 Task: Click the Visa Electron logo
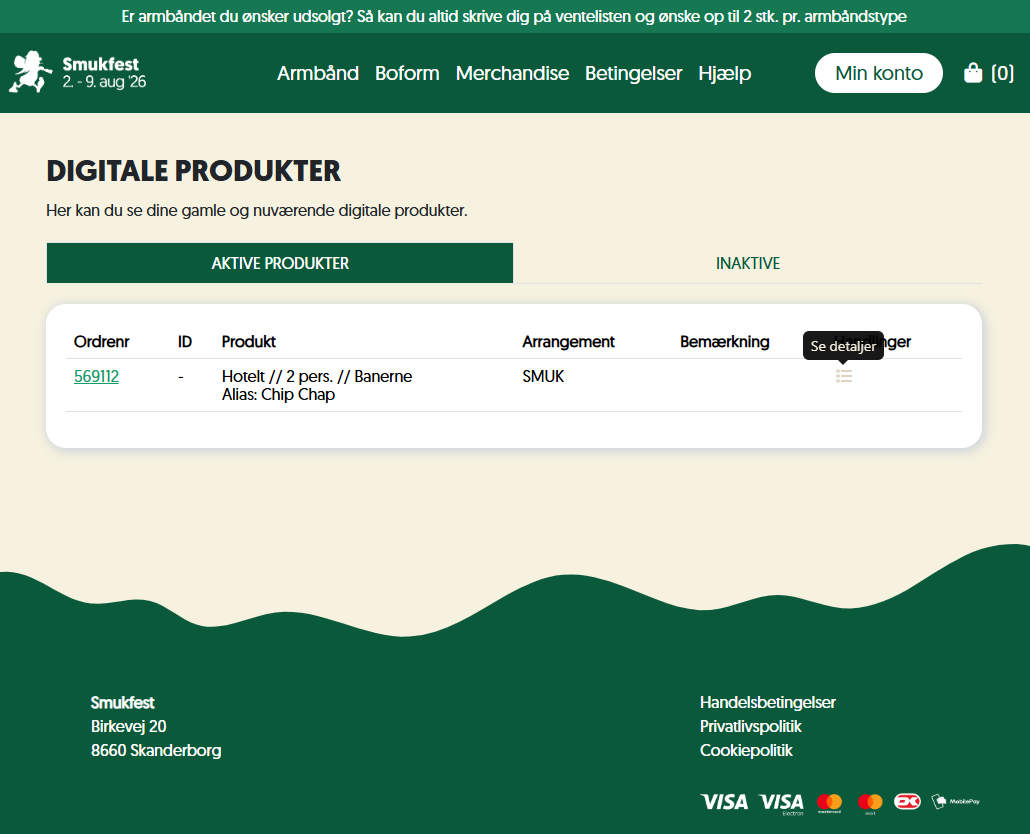(x=781, y=803)
